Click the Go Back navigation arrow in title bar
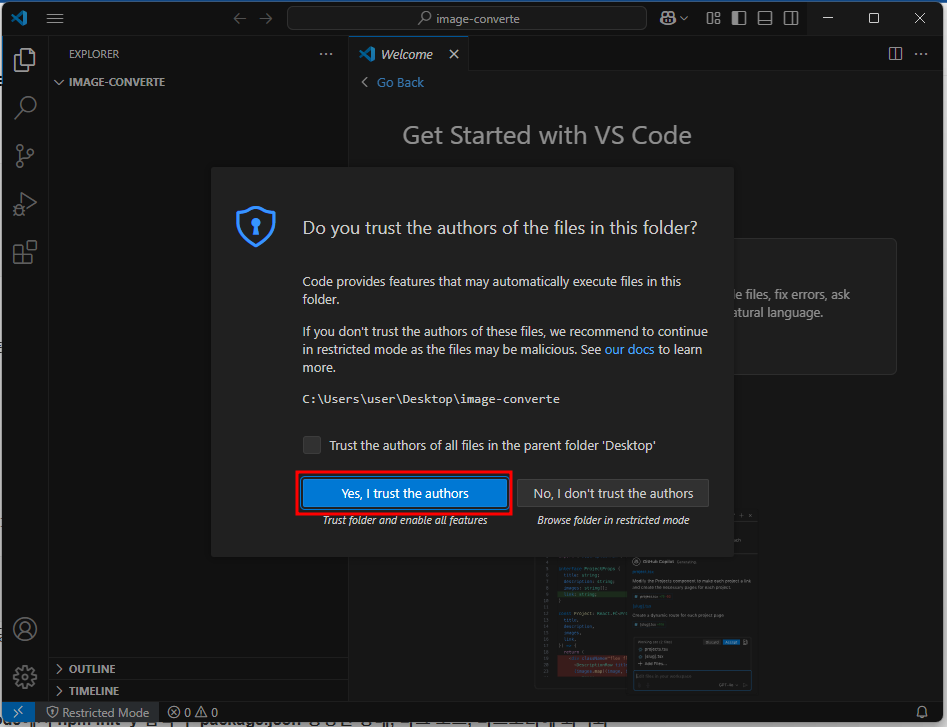This screenshot has width=947, height=727. 240,19
